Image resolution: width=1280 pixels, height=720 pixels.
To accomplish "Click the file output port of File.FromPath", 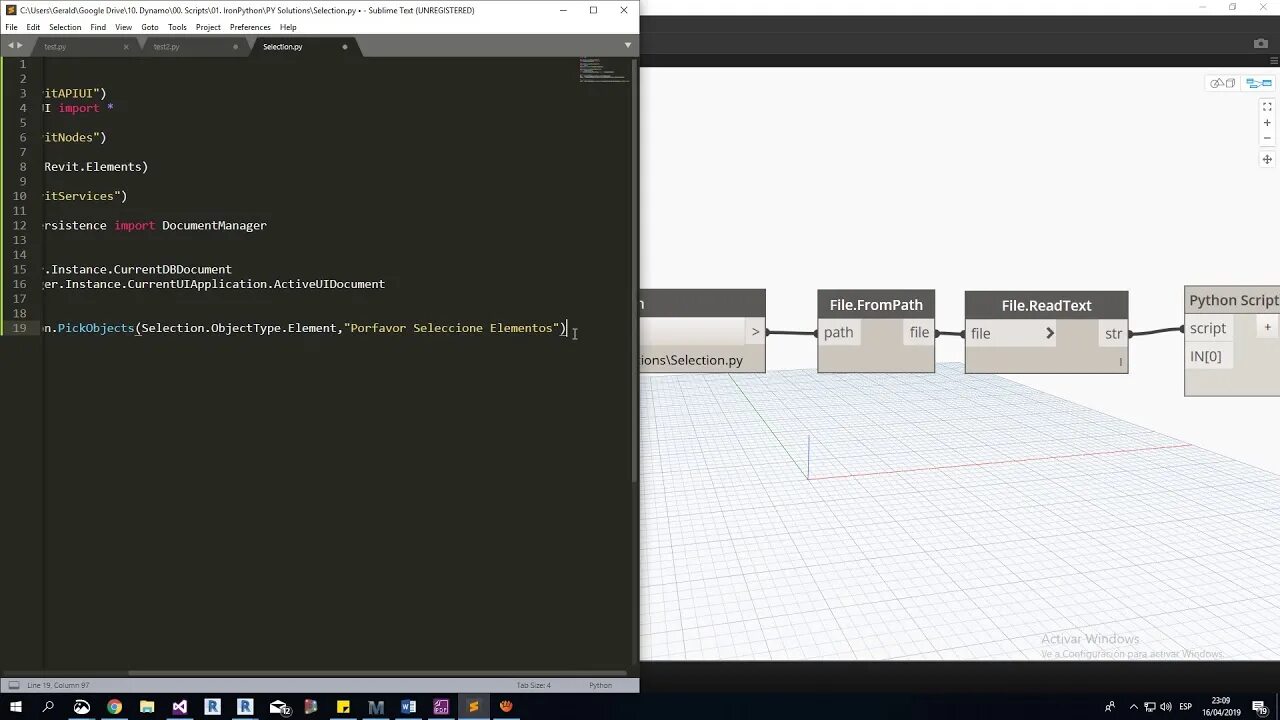I will [919, 333].
